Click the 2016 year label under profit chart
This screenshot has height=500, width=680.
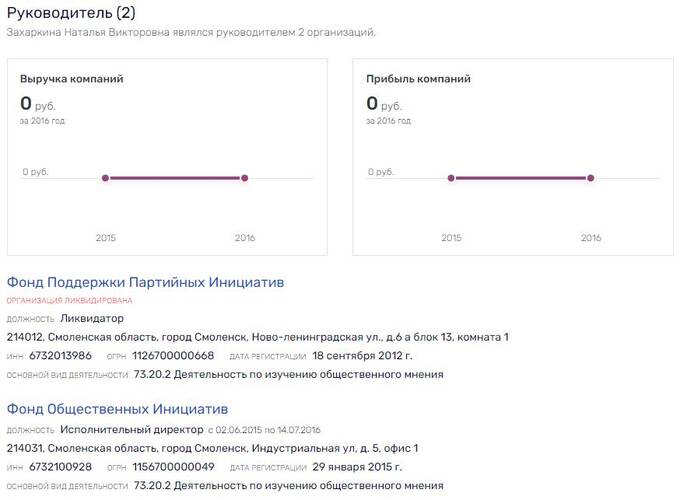[x=591, y=238]
